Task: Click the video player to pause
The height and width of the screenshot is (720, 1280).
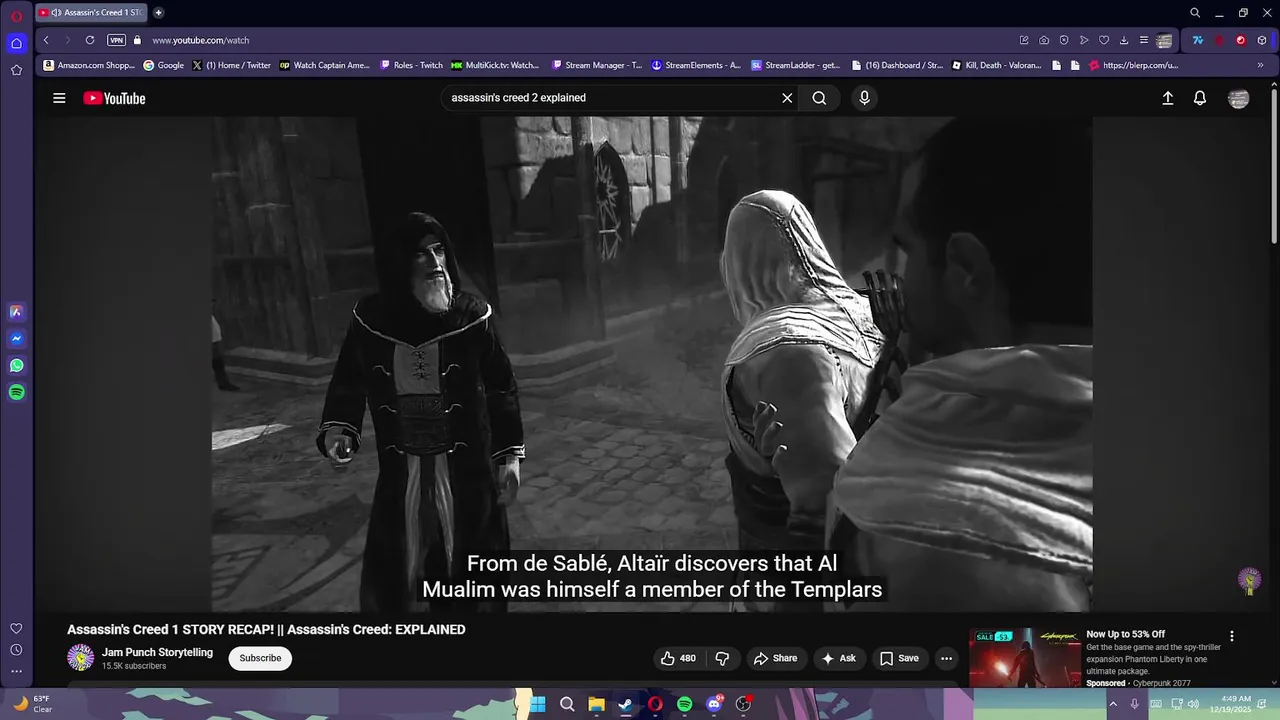Action: click(651, 364)
